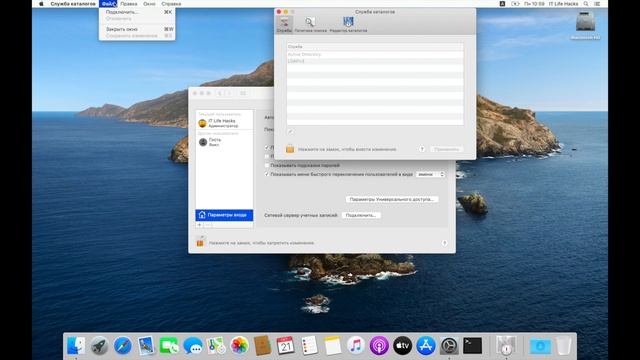Open Notes from the dock

[x=332, y=346]
